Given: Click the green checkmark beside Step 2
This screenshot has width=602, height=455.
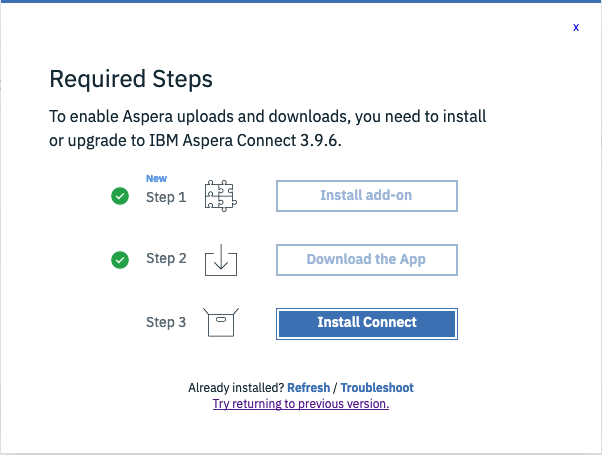Looking at the screenshot, I should 120,259.
